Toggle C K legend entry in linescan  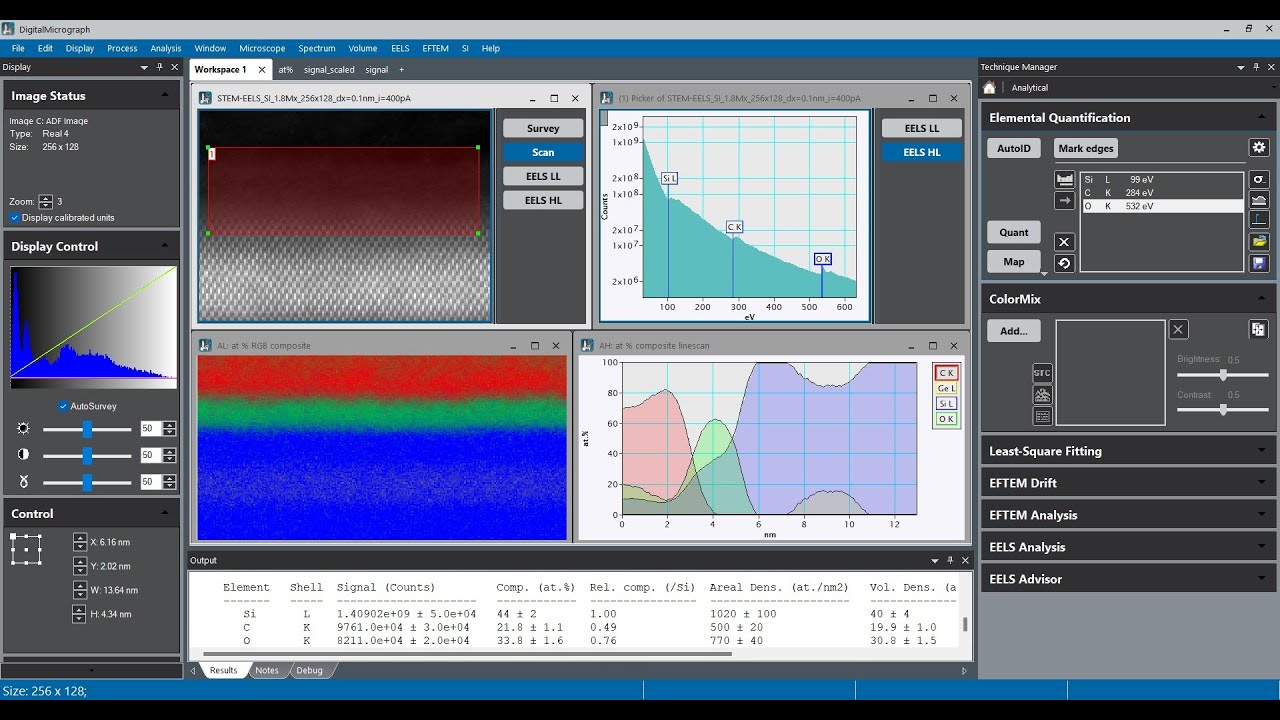pyautogui.click(x=946, y=373)
